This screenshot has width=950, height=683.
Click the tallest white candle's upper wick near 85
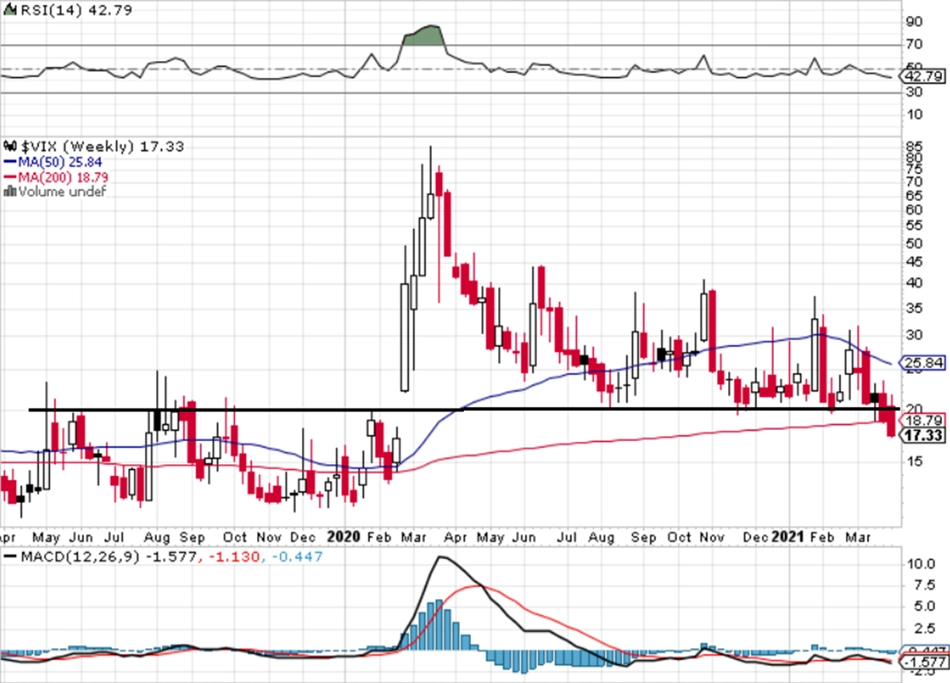(x=431, y=170)
